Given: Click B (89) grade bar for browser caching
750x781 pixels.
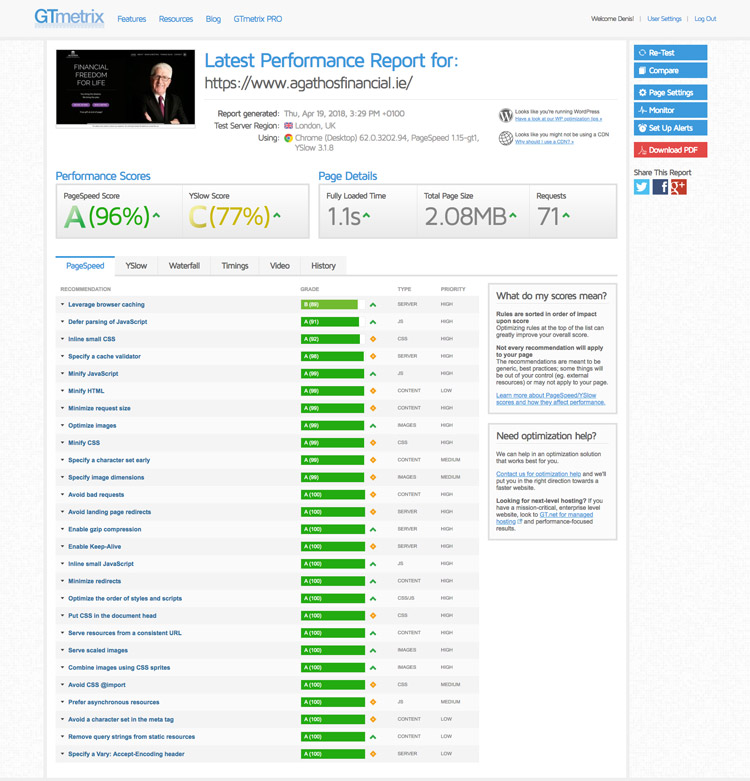Looking at the screenshot, I should 329,304.
